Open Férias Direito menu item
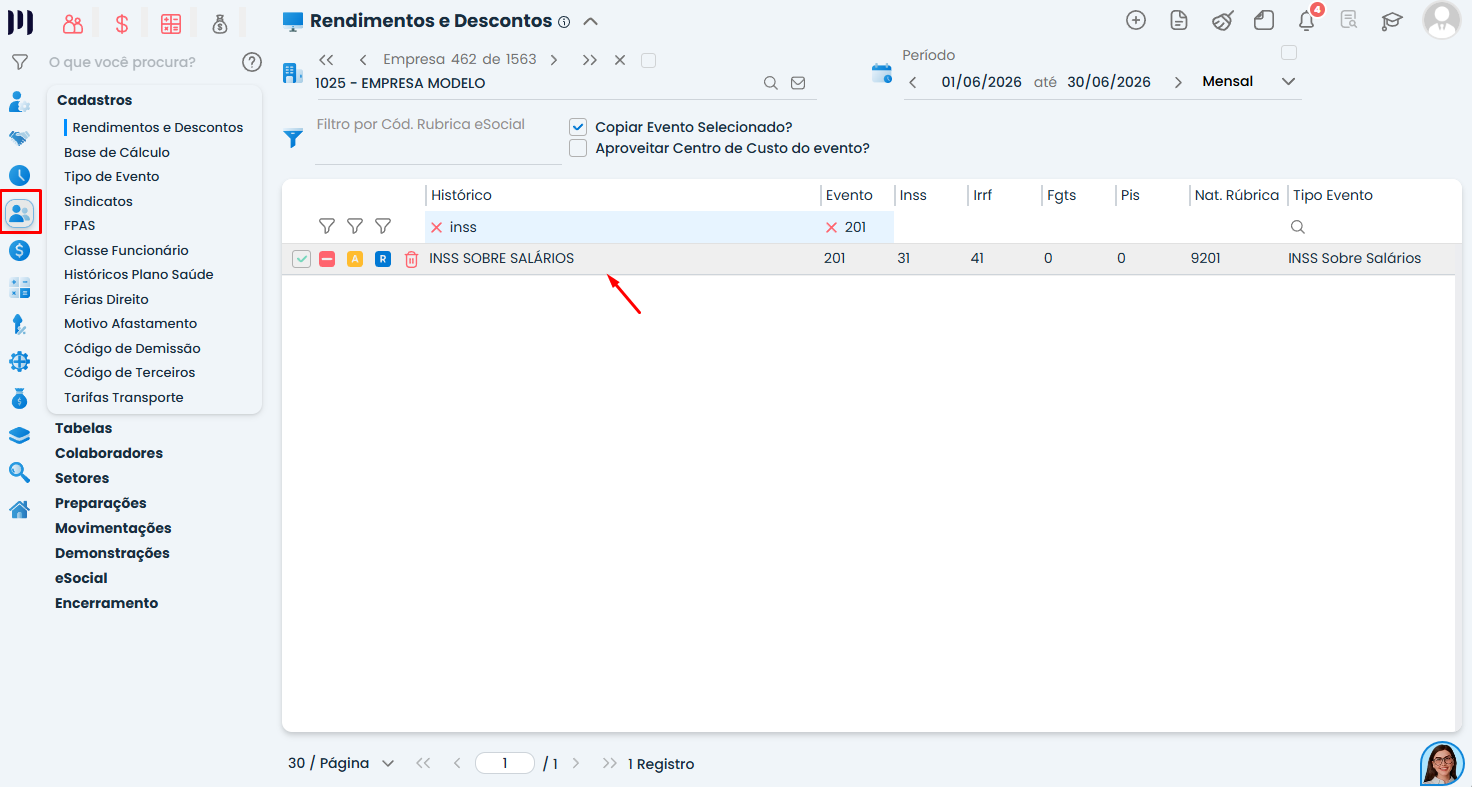Screen dimensions: 1472x787 (x=106, y=299)
